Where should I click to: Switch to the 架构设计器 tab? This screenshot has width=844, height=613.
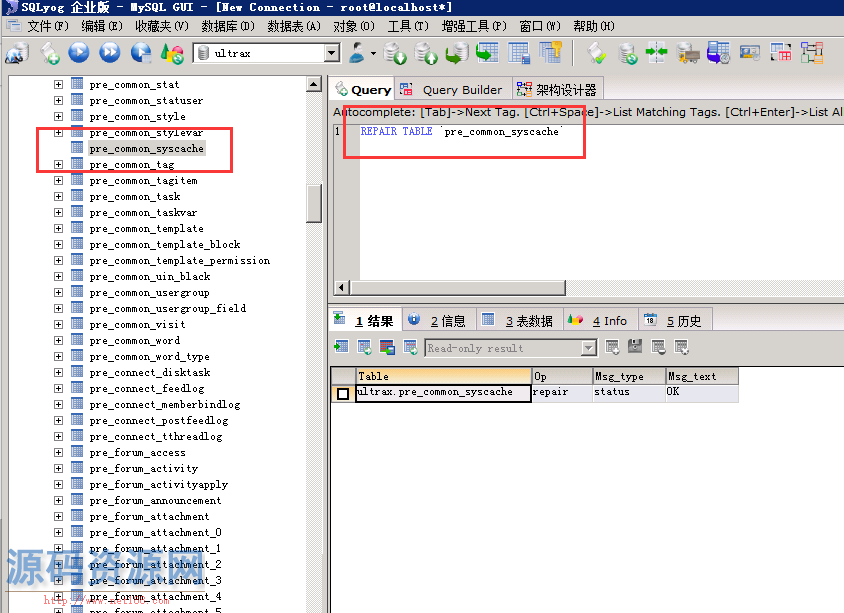[557, 90]
